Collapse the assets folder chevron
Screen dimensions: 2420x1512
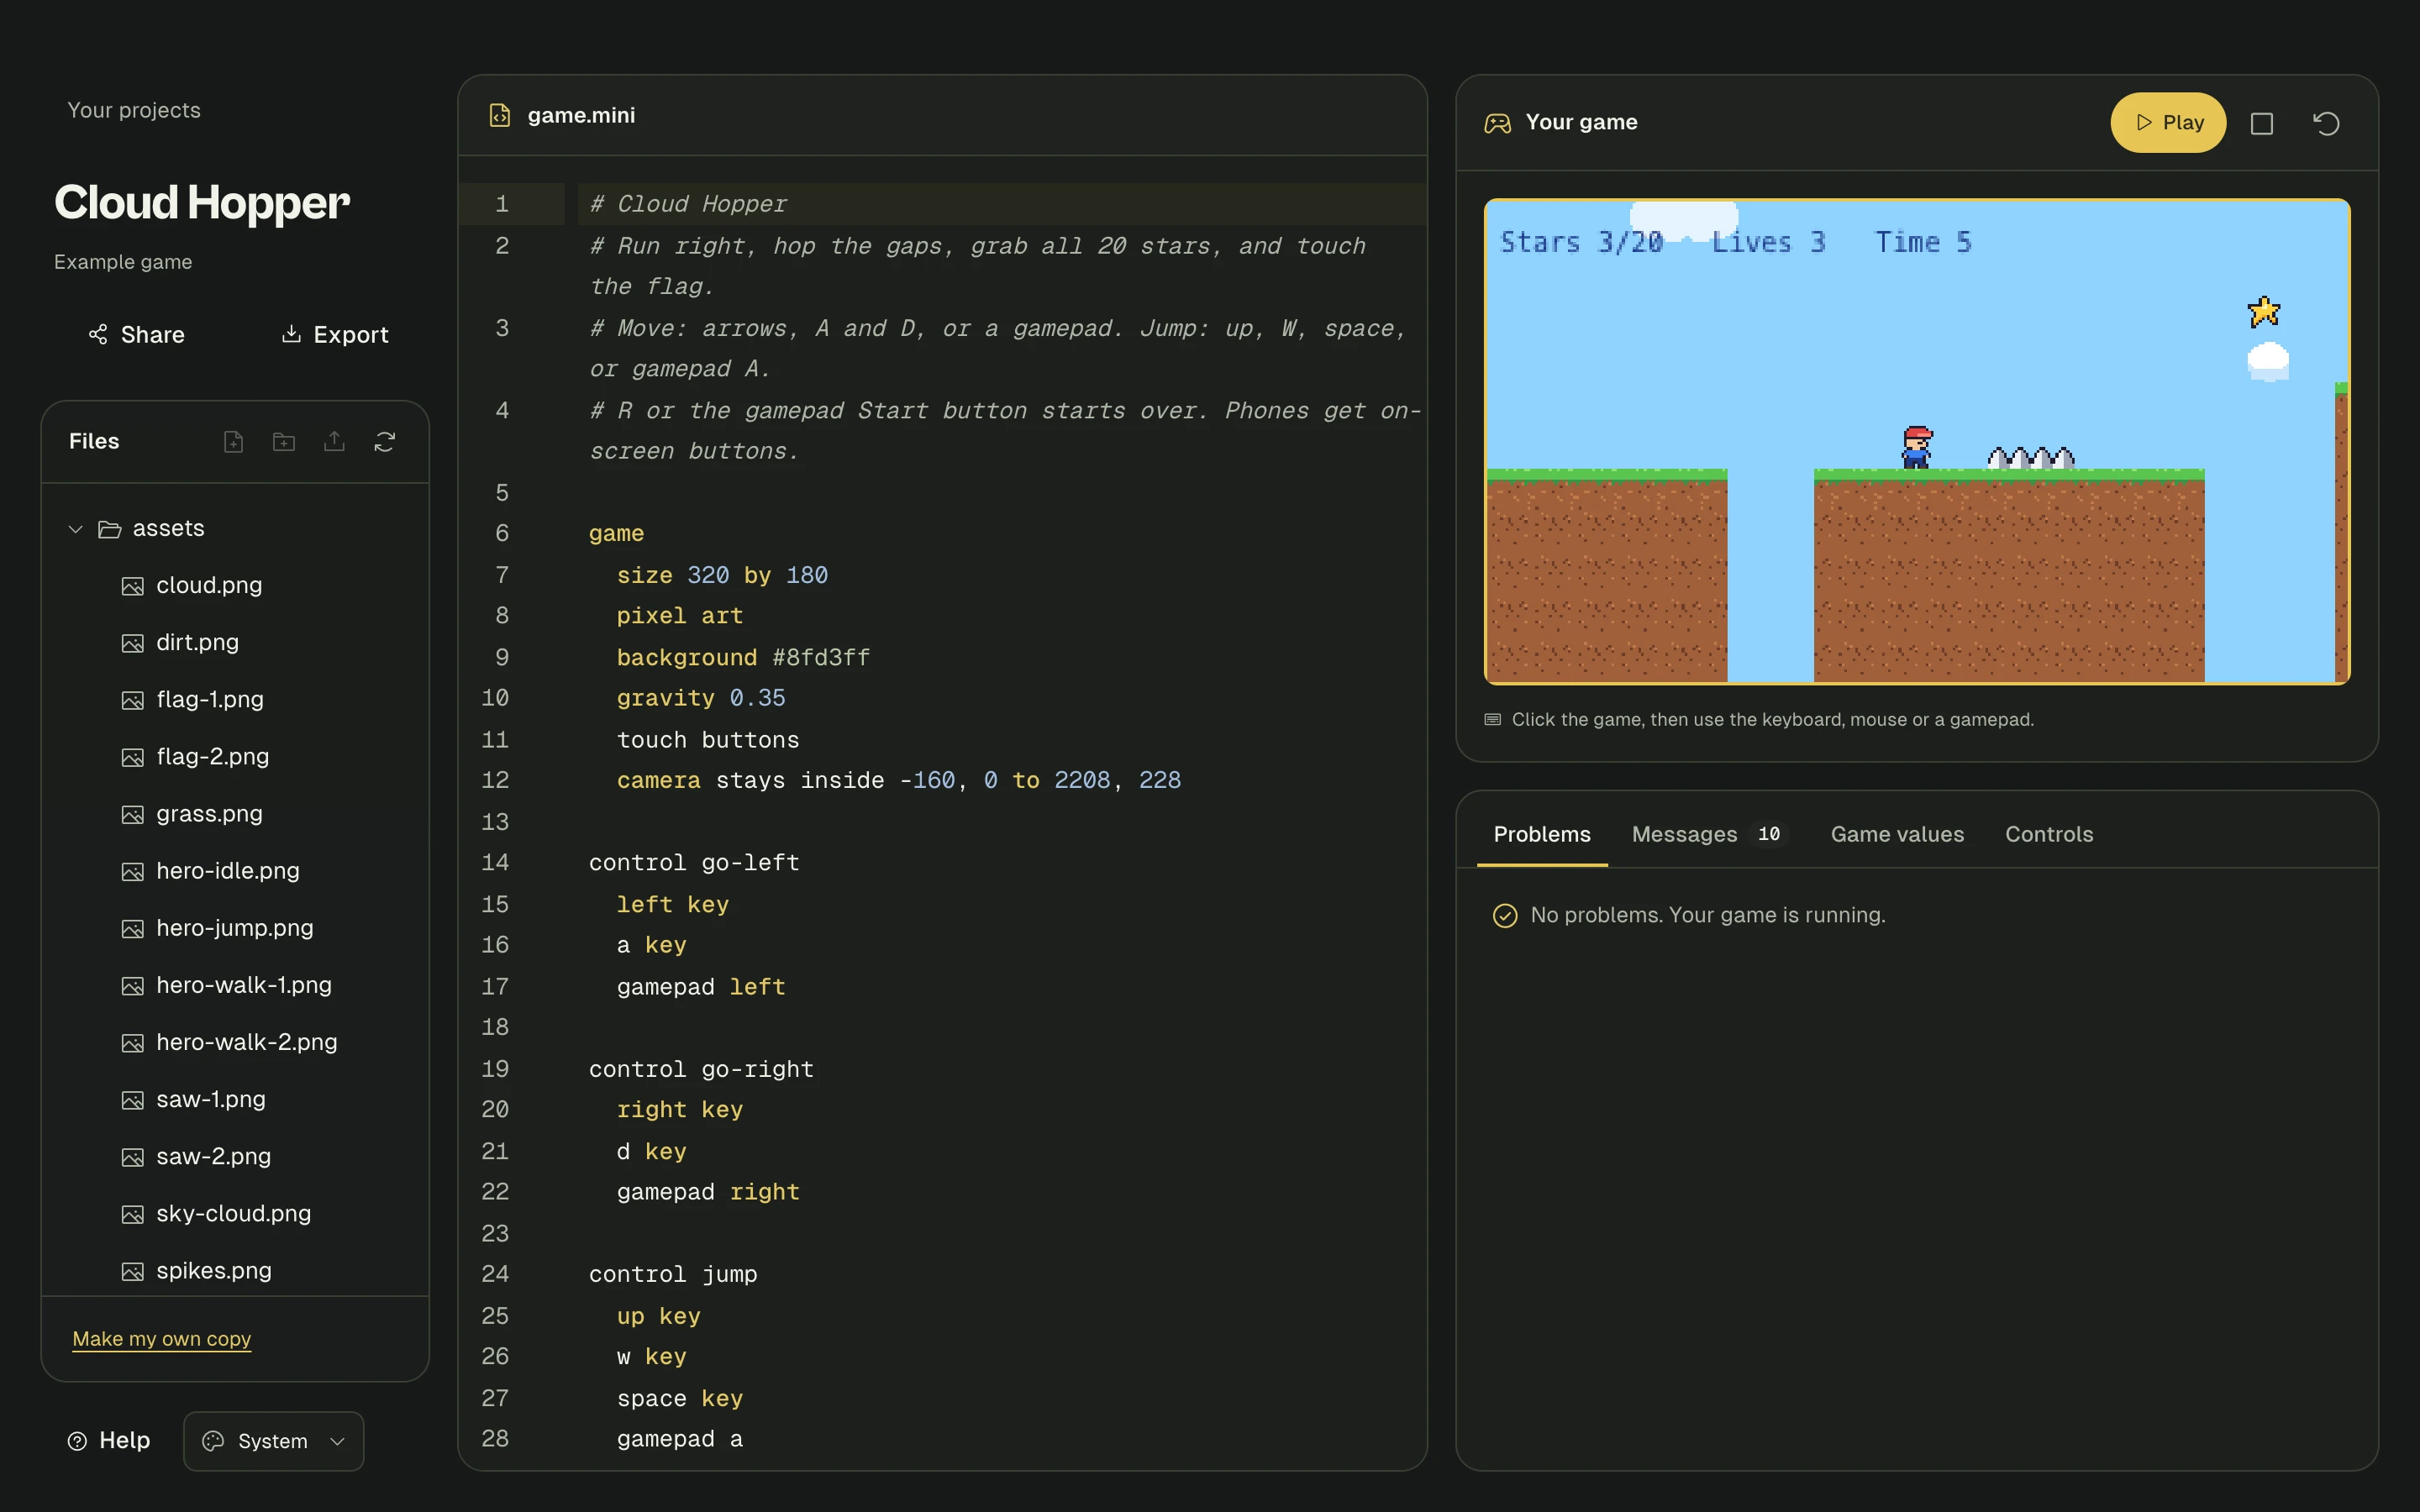pos(75,529)
